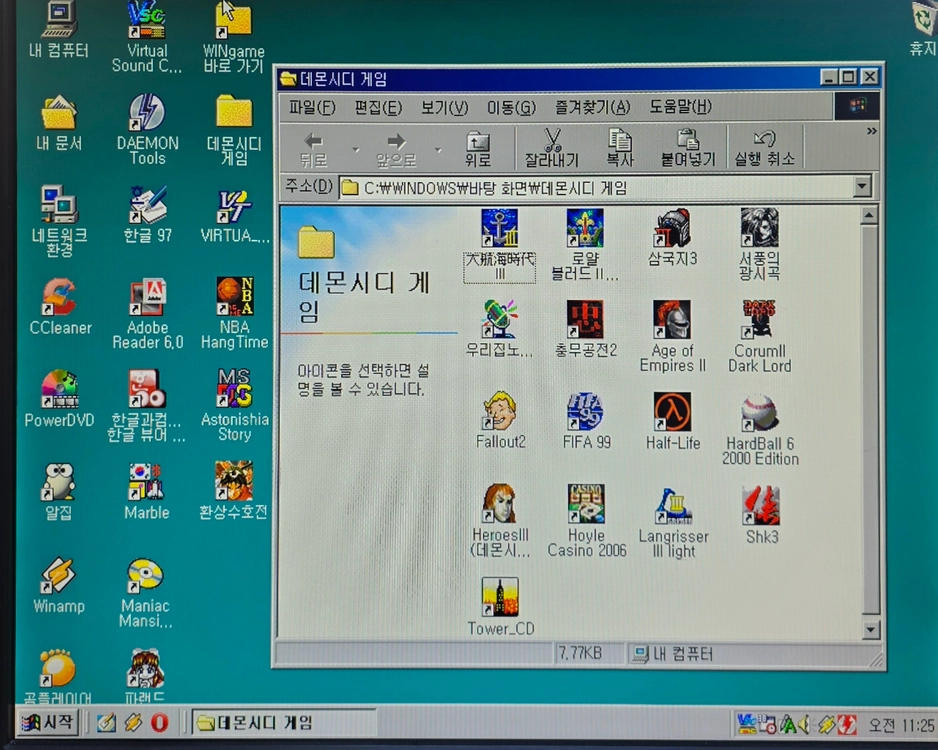The width and height of the screenshot is (938, 750).
Task: Click the 시작 Start button
Action: point(48,722)
